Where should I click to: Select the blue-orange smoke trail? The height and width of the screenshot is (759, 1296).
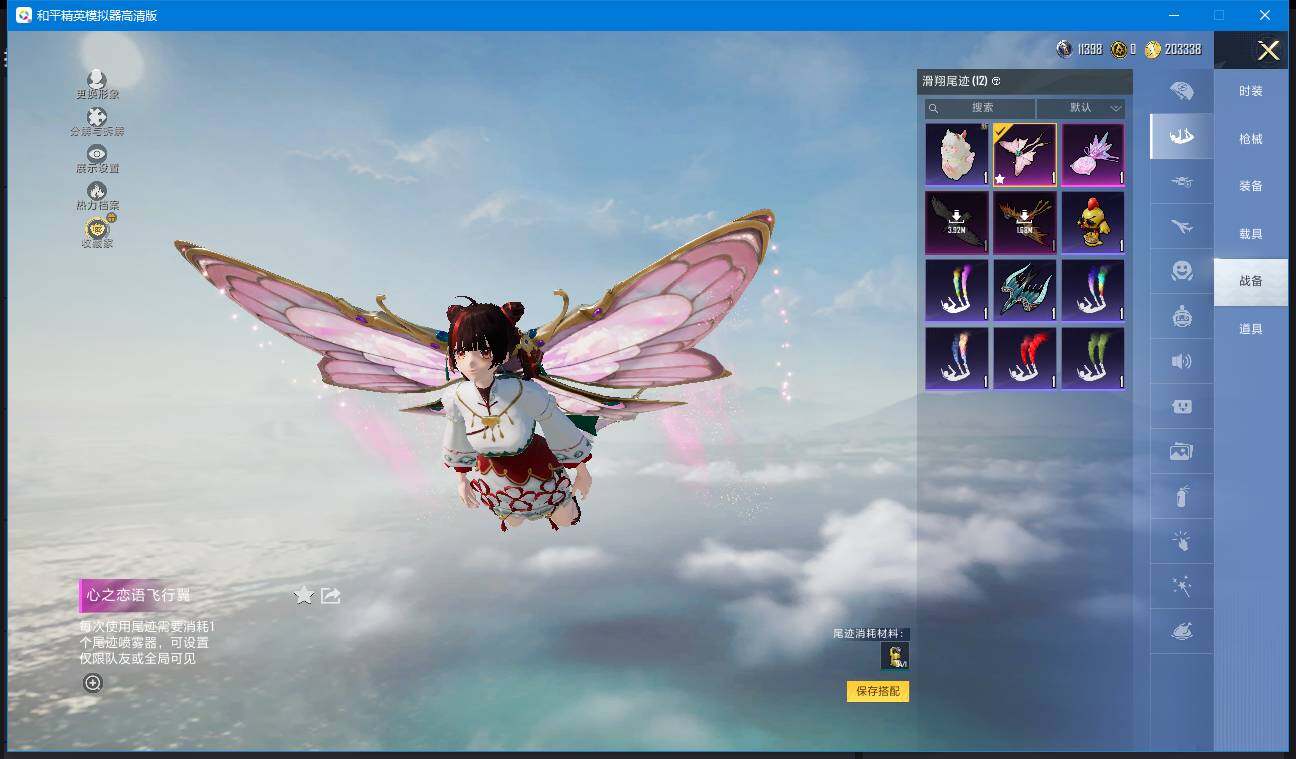click(957, 359)
